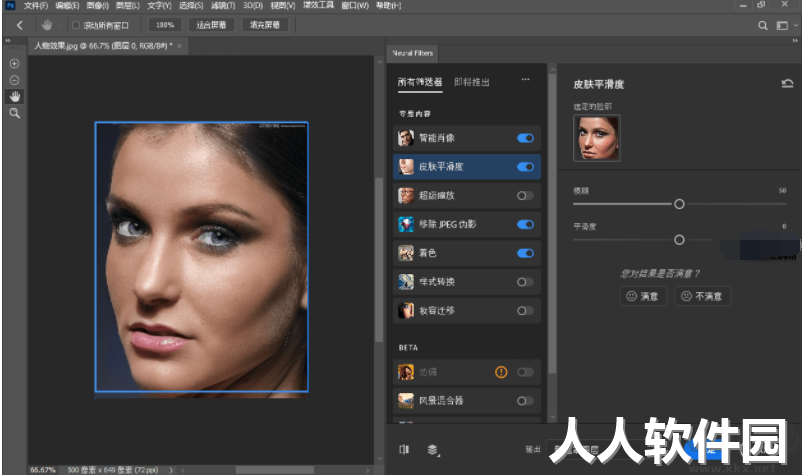Select the Neural Filters panel tab
Viewport: 803px width, 475px height.
pyautogui.click(x=412, y=53)
